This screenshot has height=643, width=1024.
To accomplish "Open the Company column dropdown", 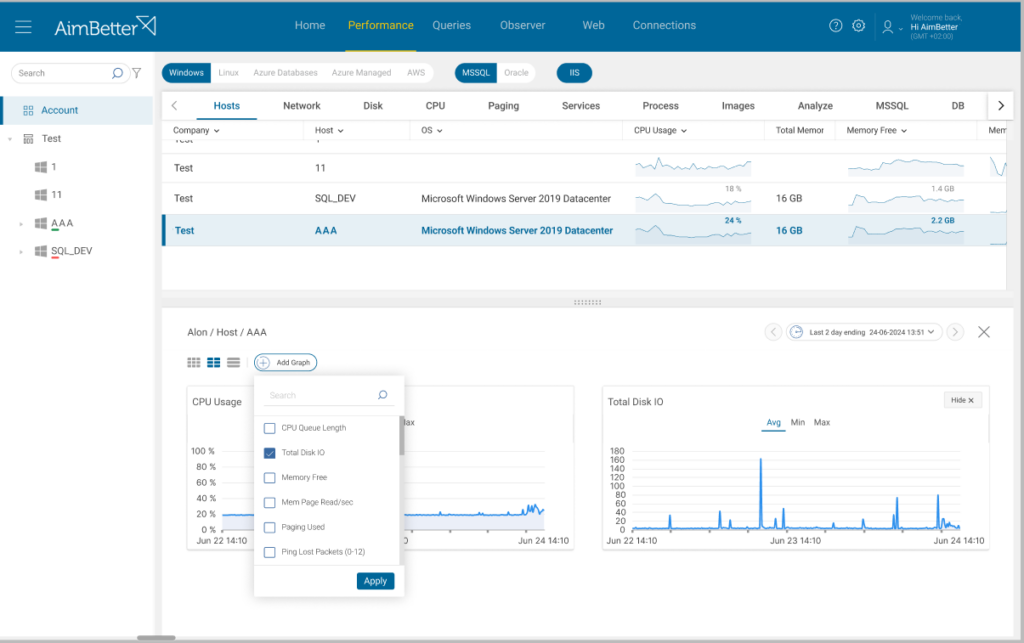I will pyautogui.click(x=196, y=130).
